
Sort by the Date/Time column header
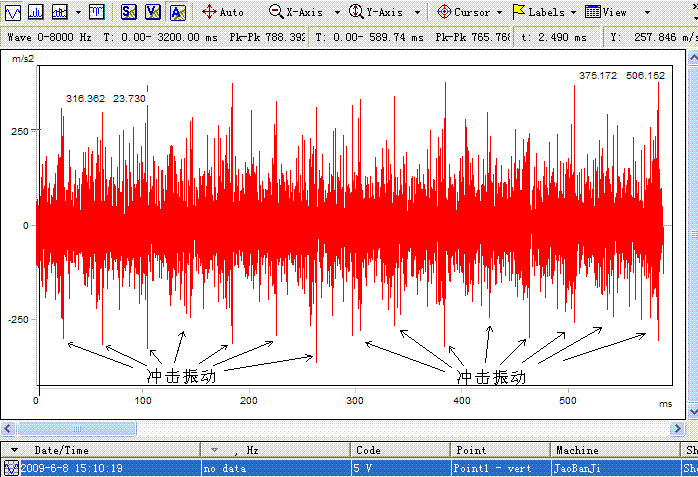coord(101,450)
